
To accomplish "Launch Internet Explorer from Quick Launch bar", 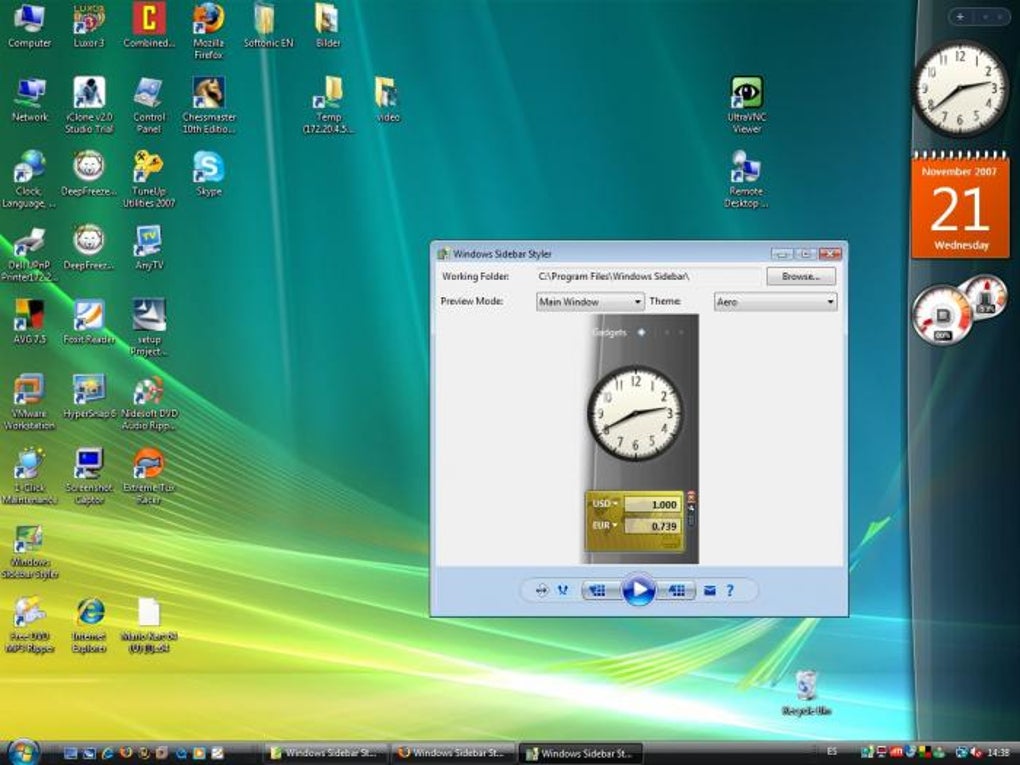I will coord(107,753).
